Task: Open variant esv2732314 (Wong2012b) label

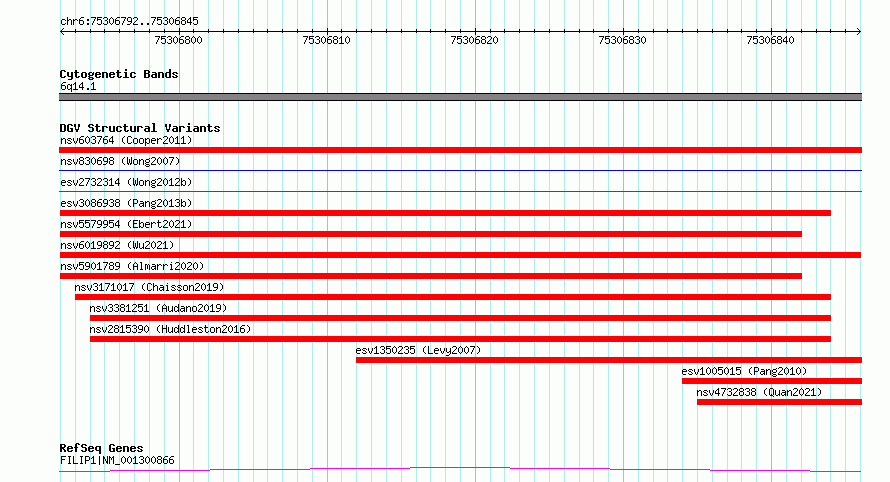Action: pyautogui.click(x=126, y=182)
